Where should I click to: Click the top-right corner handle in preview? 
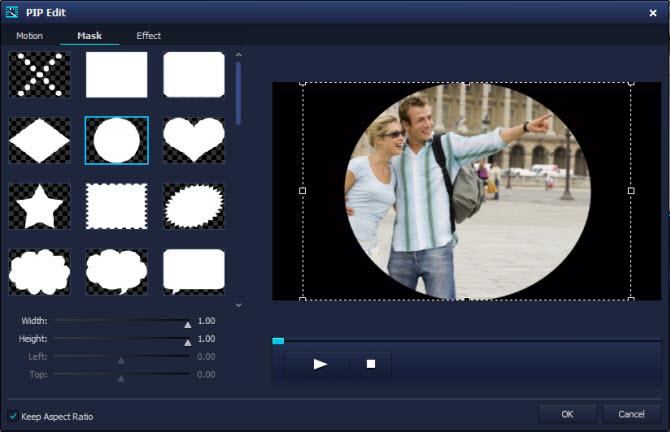coord(631,84)
